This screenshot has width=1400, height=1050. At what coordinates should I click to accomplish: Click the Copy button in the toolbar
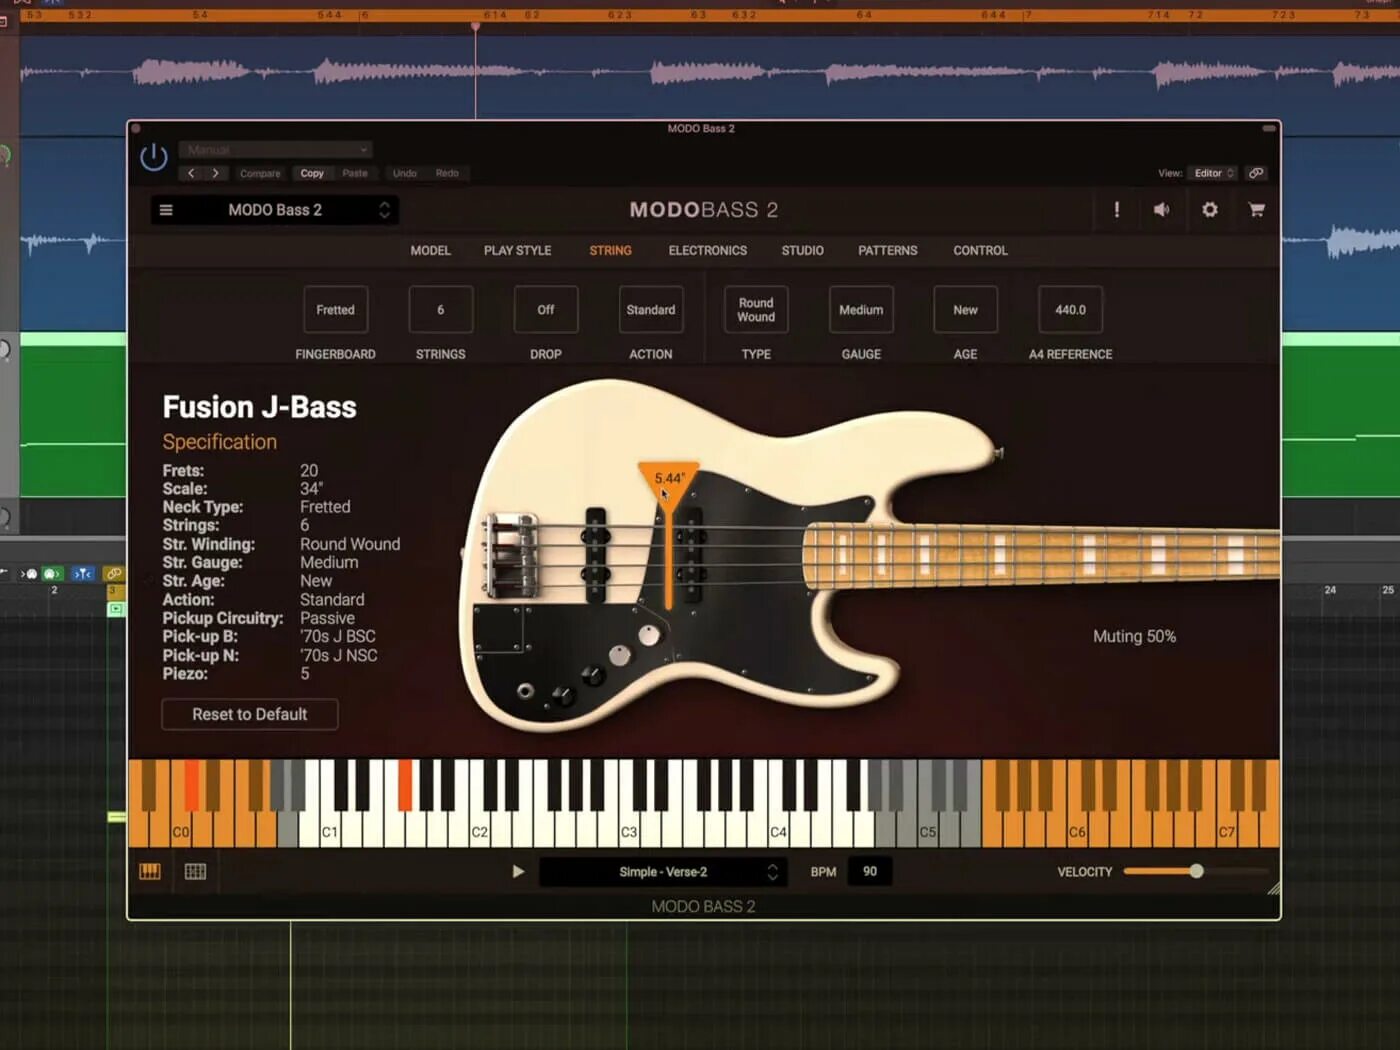(311, 173)
